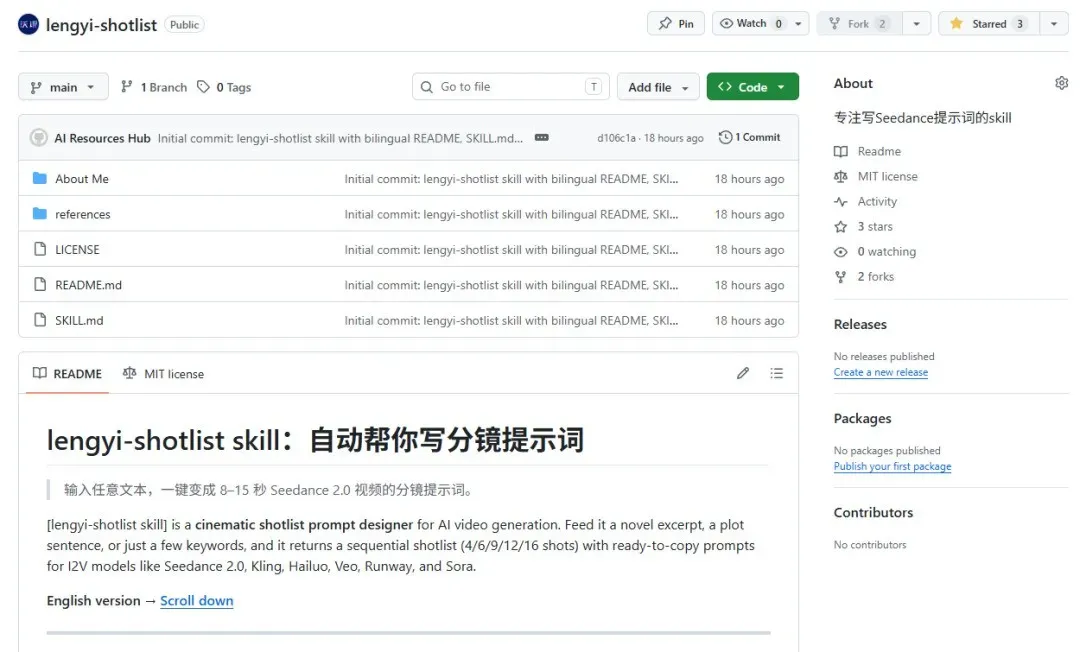Click the references folder icon
This screenshot has width=1080, height=652.
coord(40,213)
